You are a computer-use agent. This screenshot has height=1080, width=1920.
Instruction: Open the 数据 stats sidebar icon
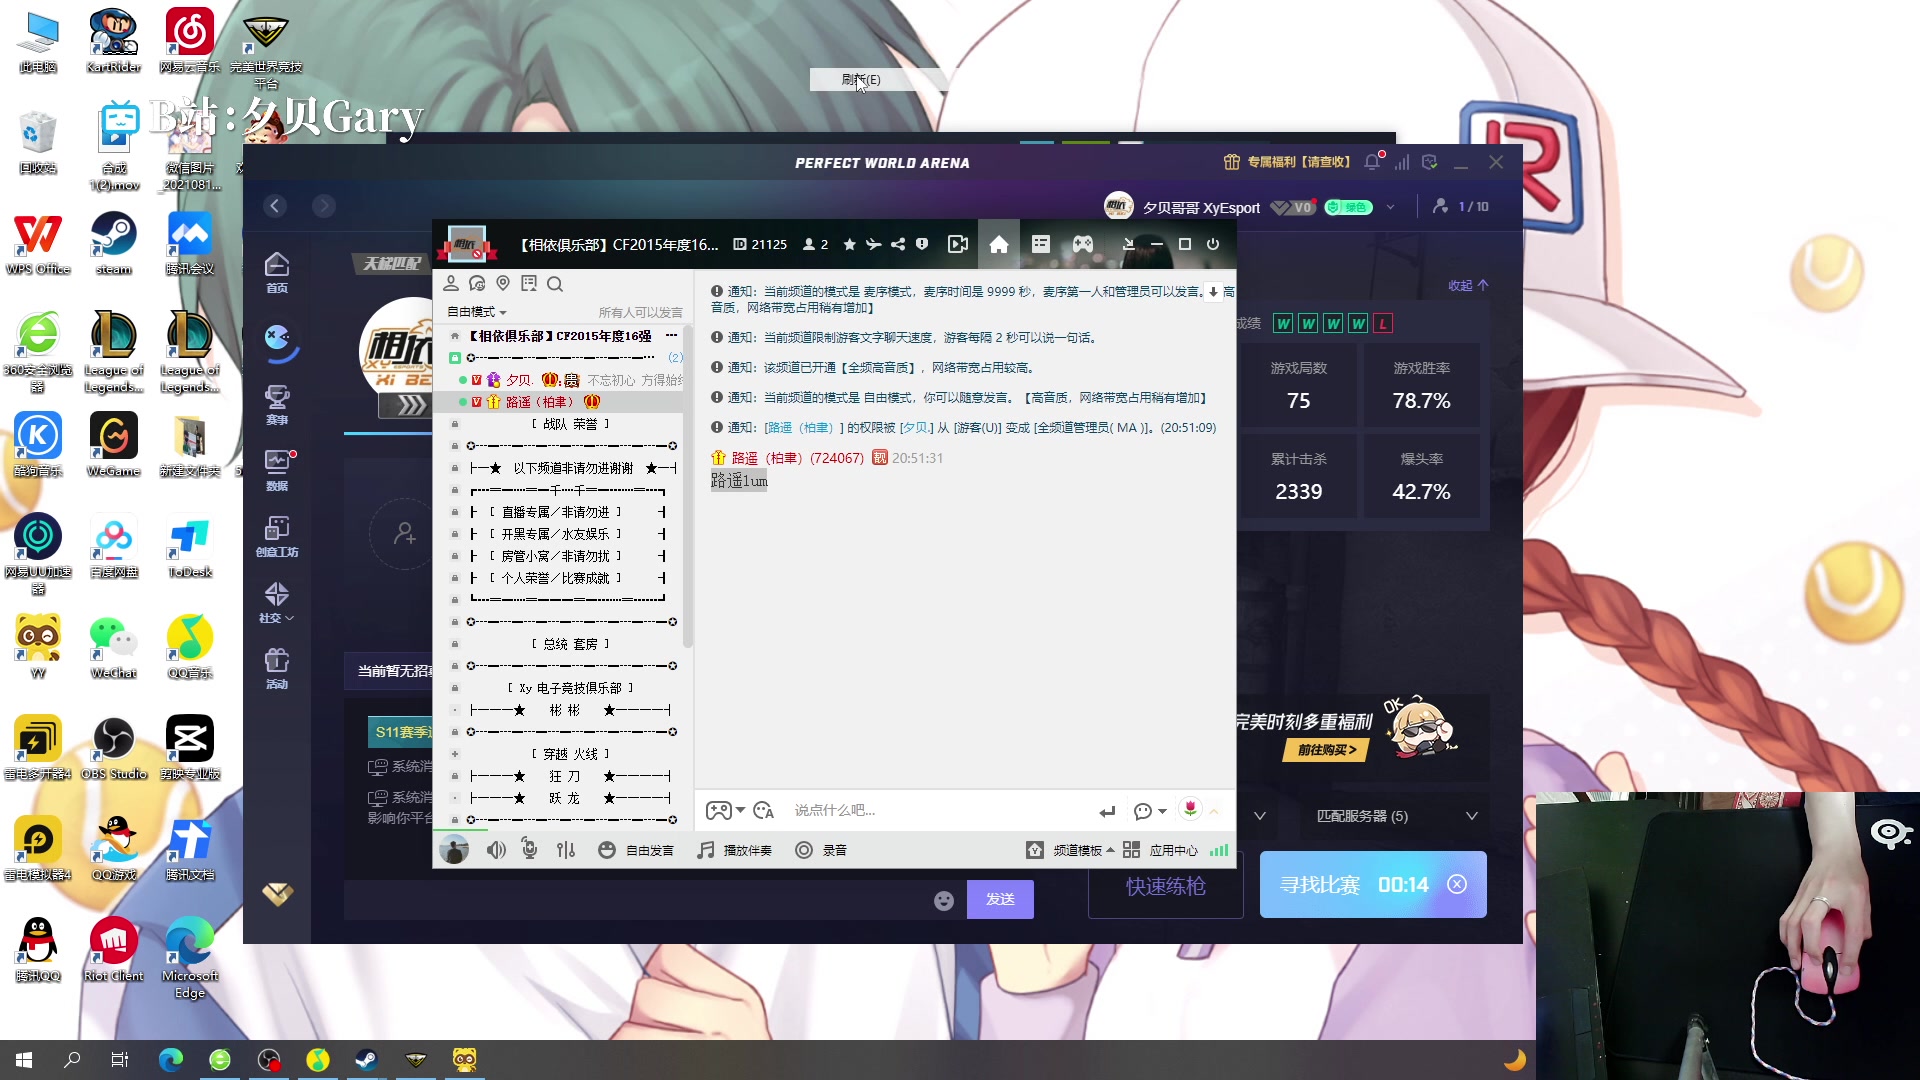[277, 470]
